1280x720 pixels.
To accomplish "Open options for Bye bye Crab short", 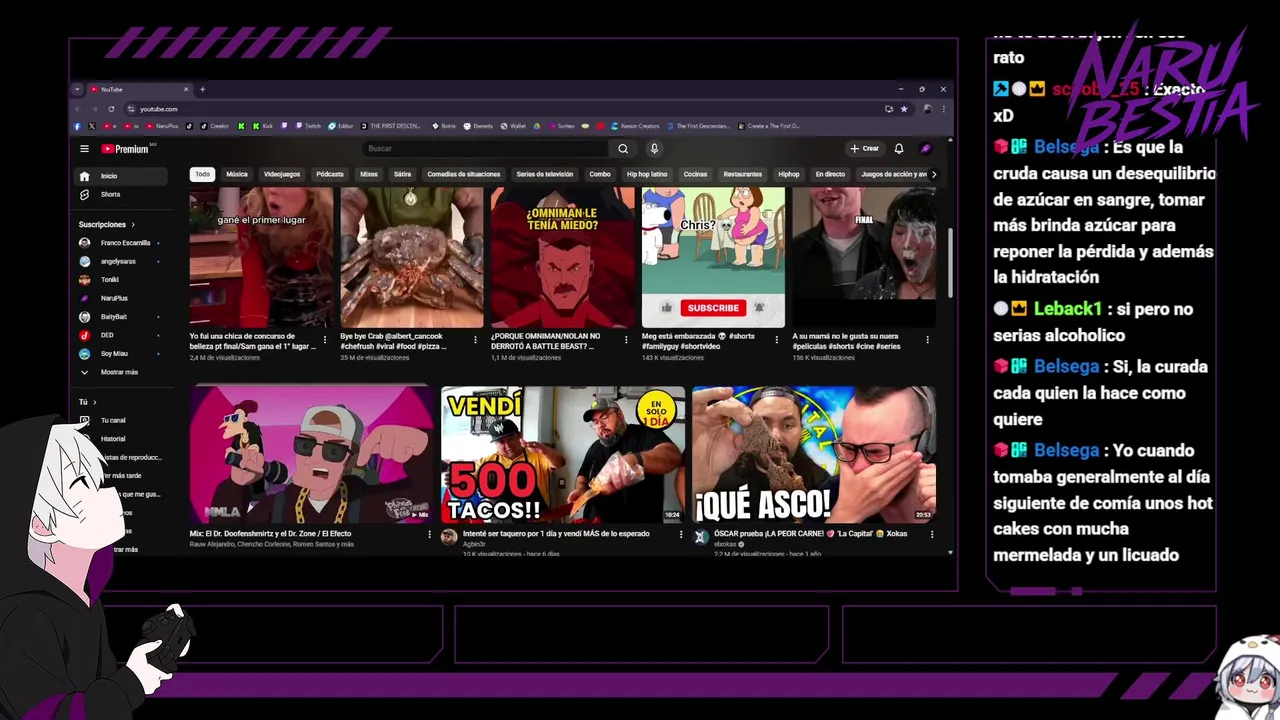I will (475, 340).
